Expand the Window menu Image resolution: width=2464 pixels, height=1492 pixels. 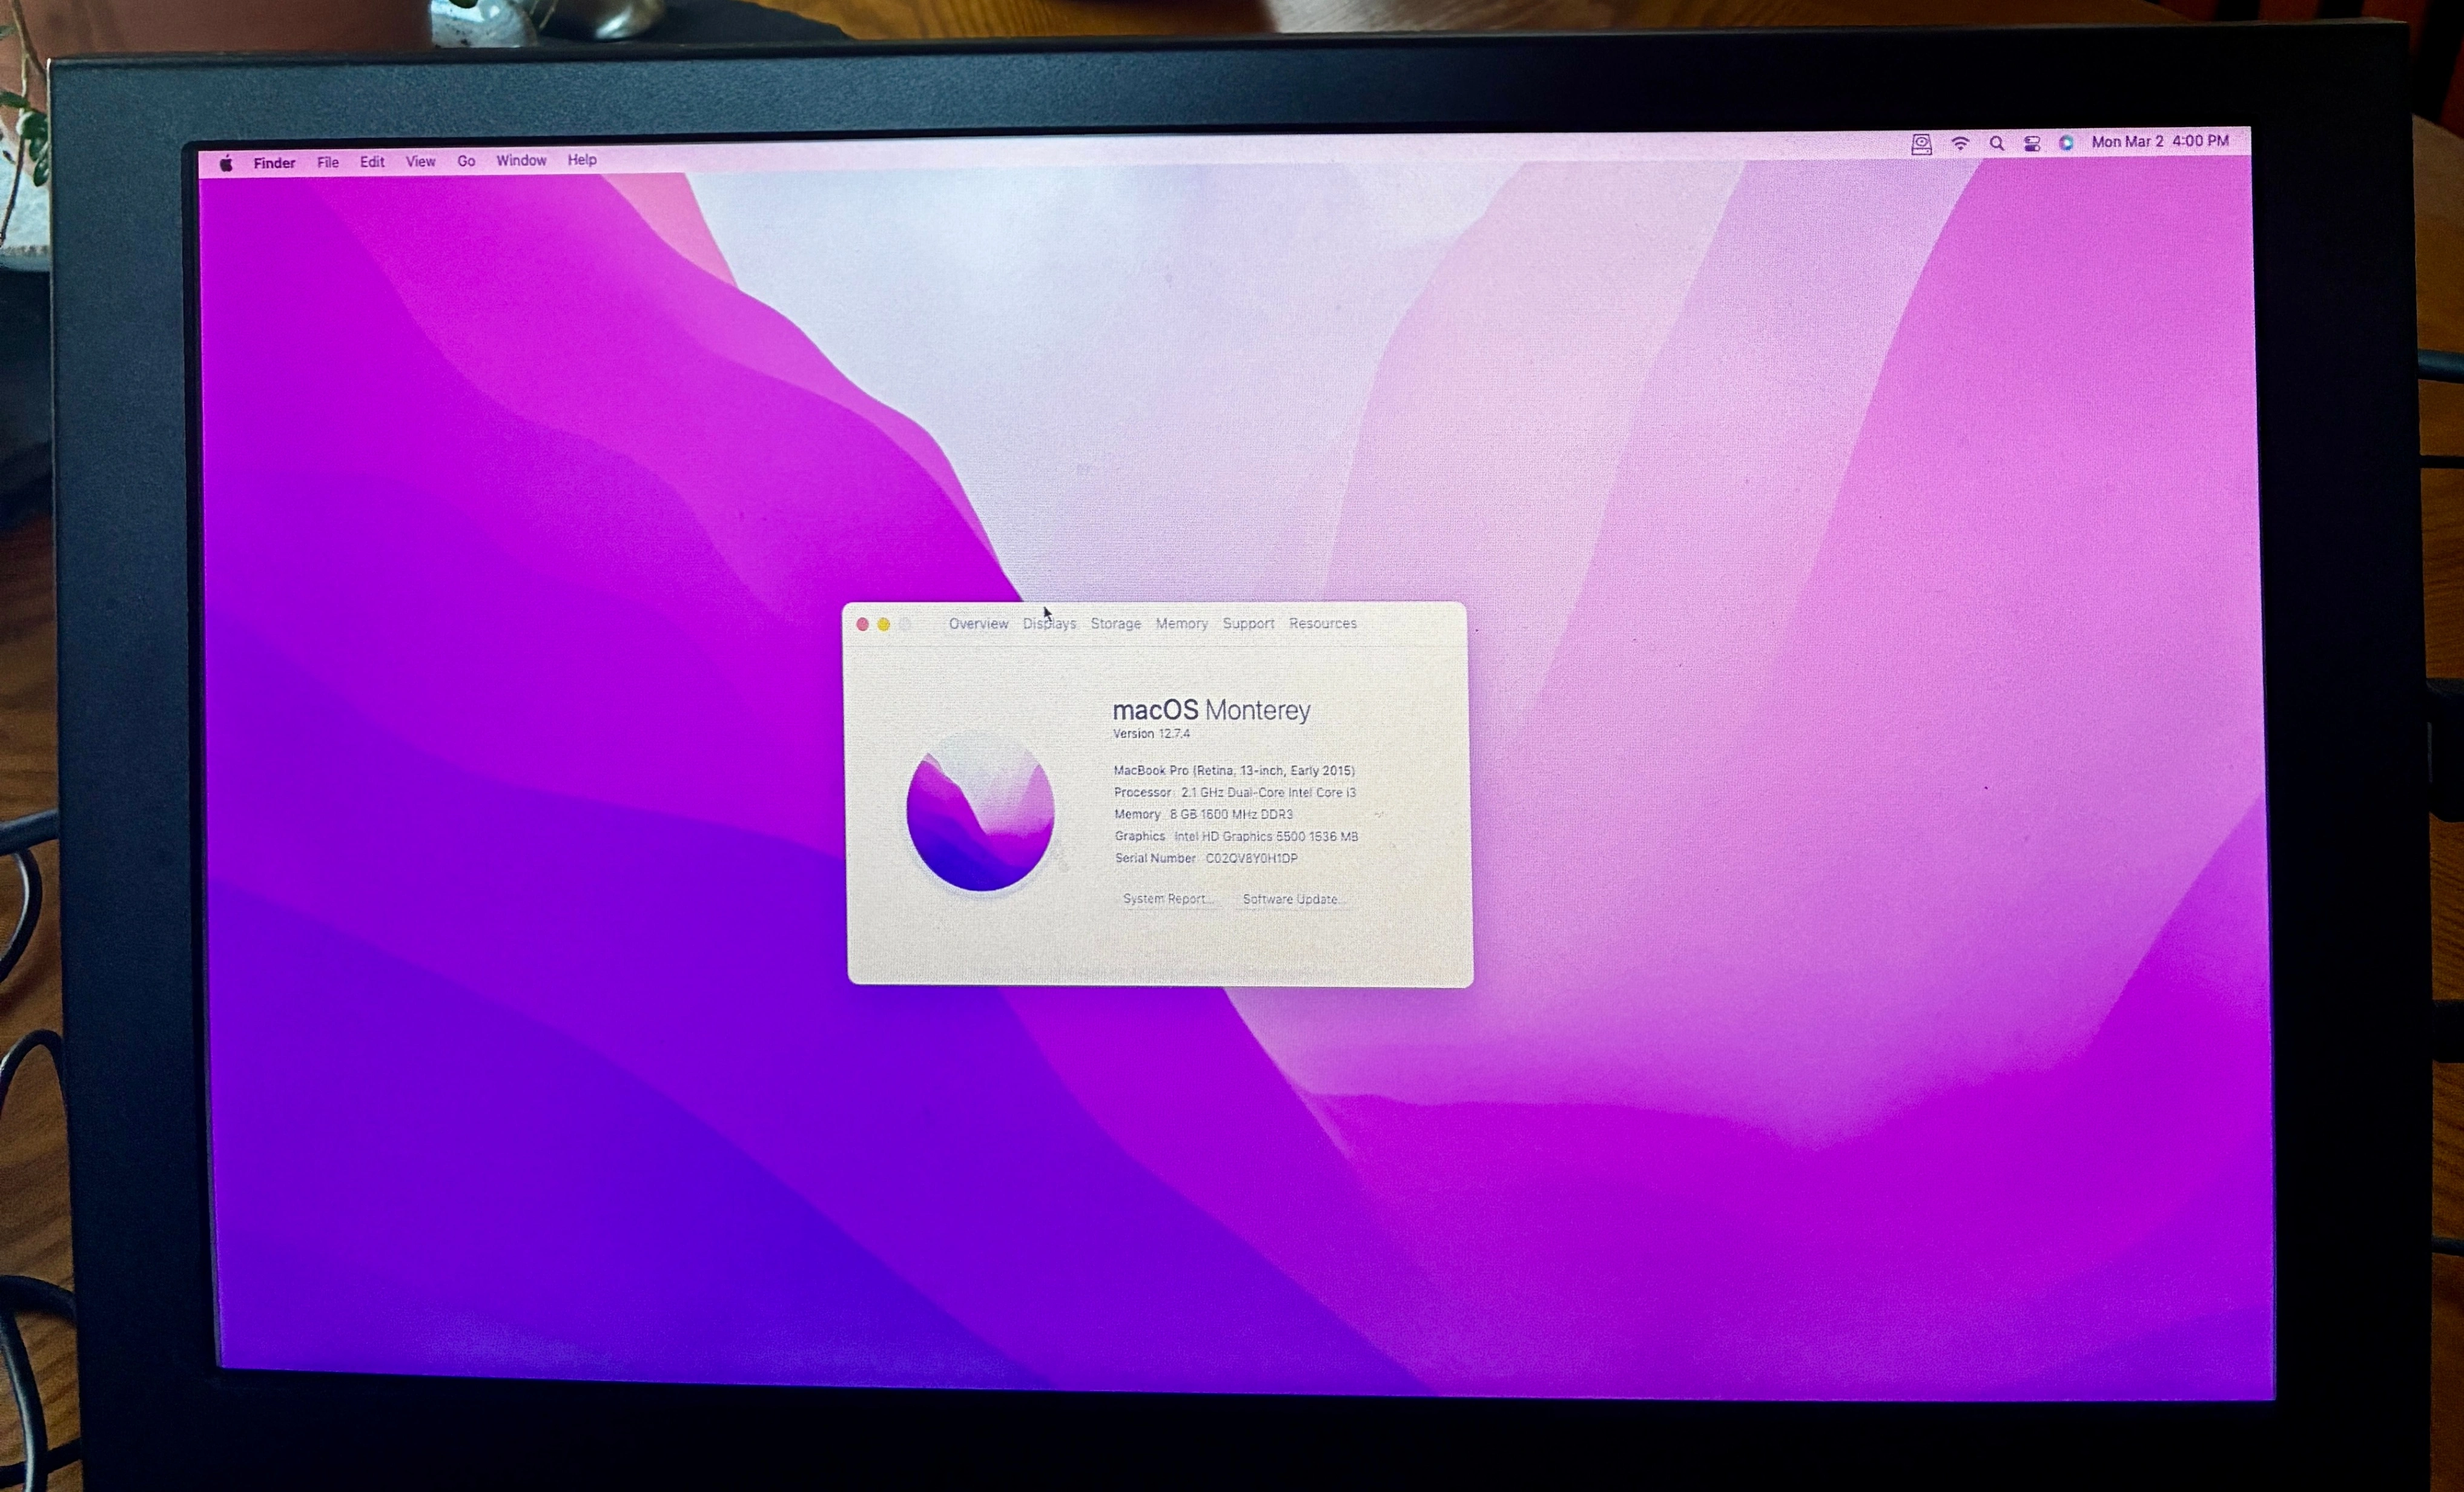pyautogui.click(x=521, y=160)
